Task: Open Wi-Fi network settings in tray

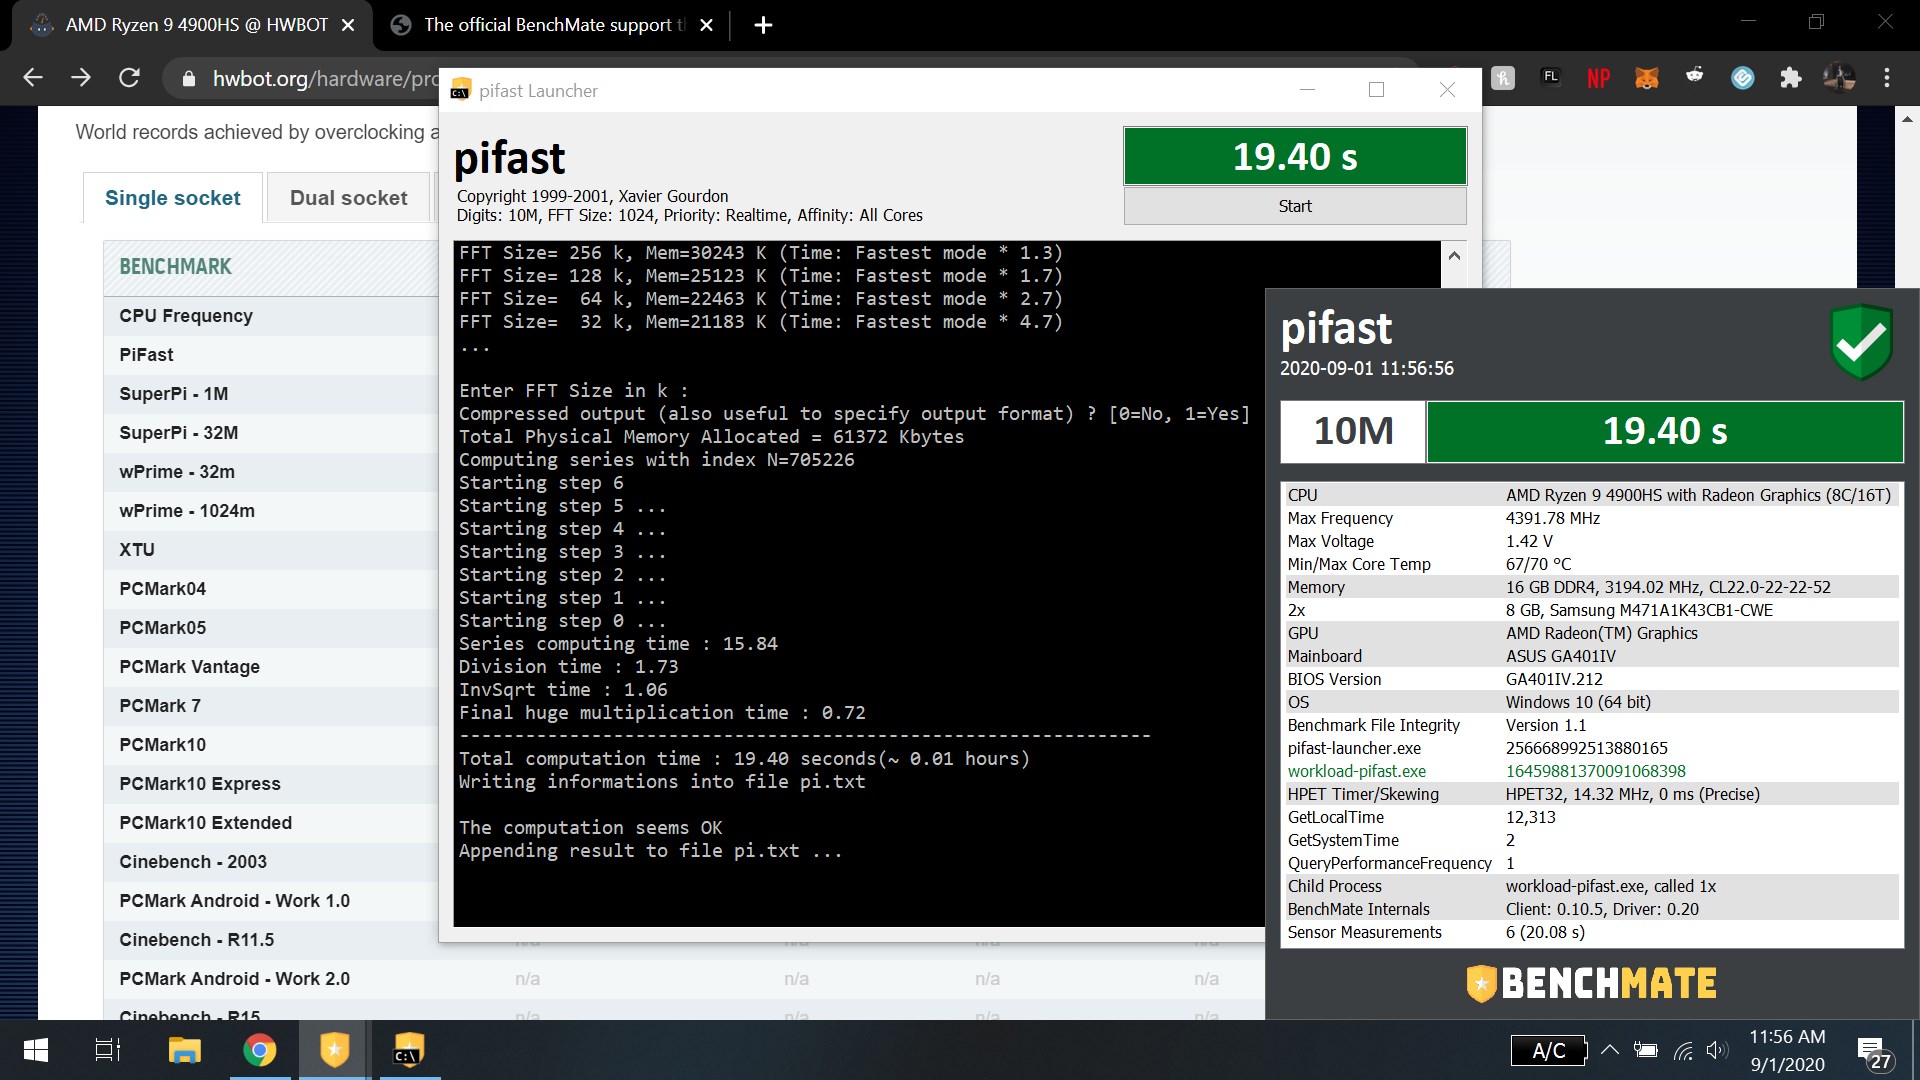Action: pyautogui.click(x=1683, y=1050)
